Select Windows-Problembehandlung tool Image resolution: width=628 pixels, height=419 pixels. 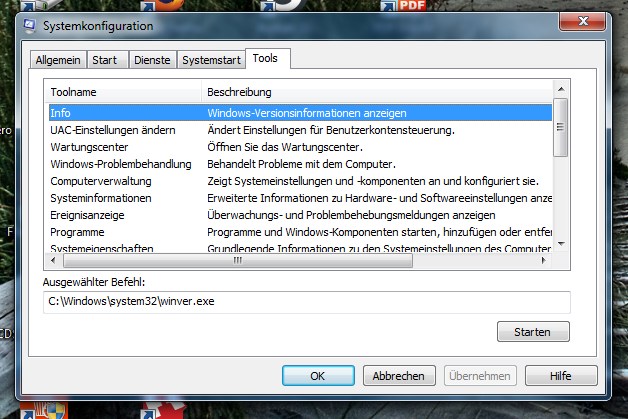point(300,164)
